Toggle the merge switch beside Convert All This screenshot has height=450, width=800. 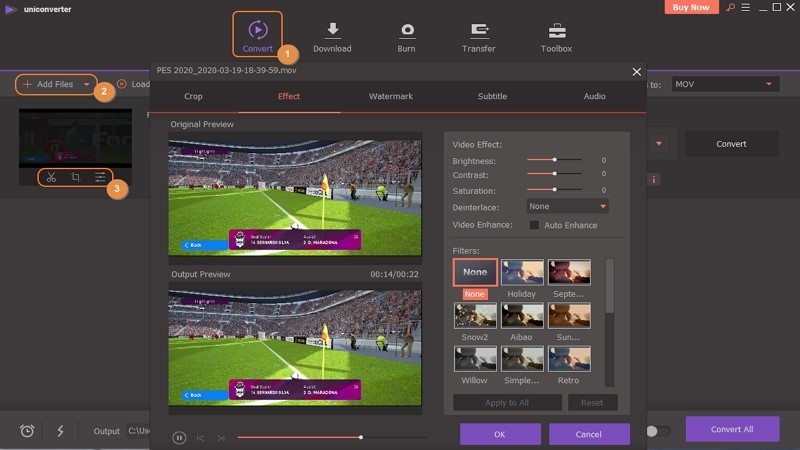(x=658, y=431)
